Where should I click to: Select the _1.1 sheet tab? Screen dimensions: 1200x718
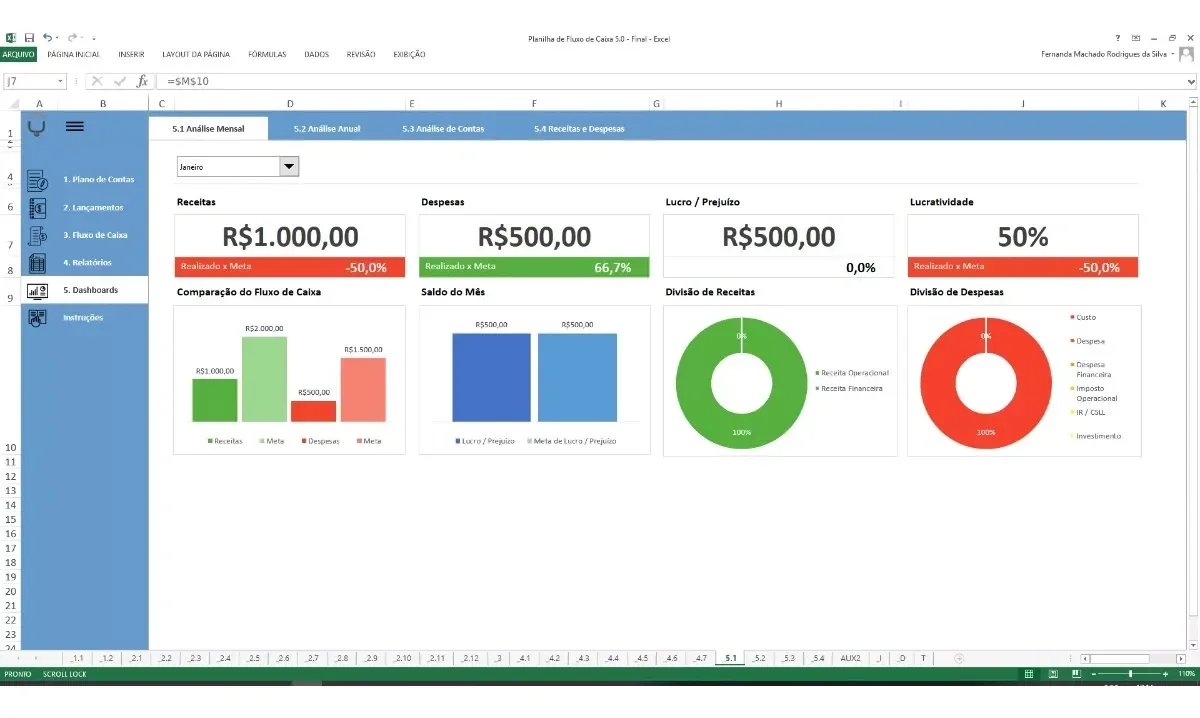[x=77, y=658]
